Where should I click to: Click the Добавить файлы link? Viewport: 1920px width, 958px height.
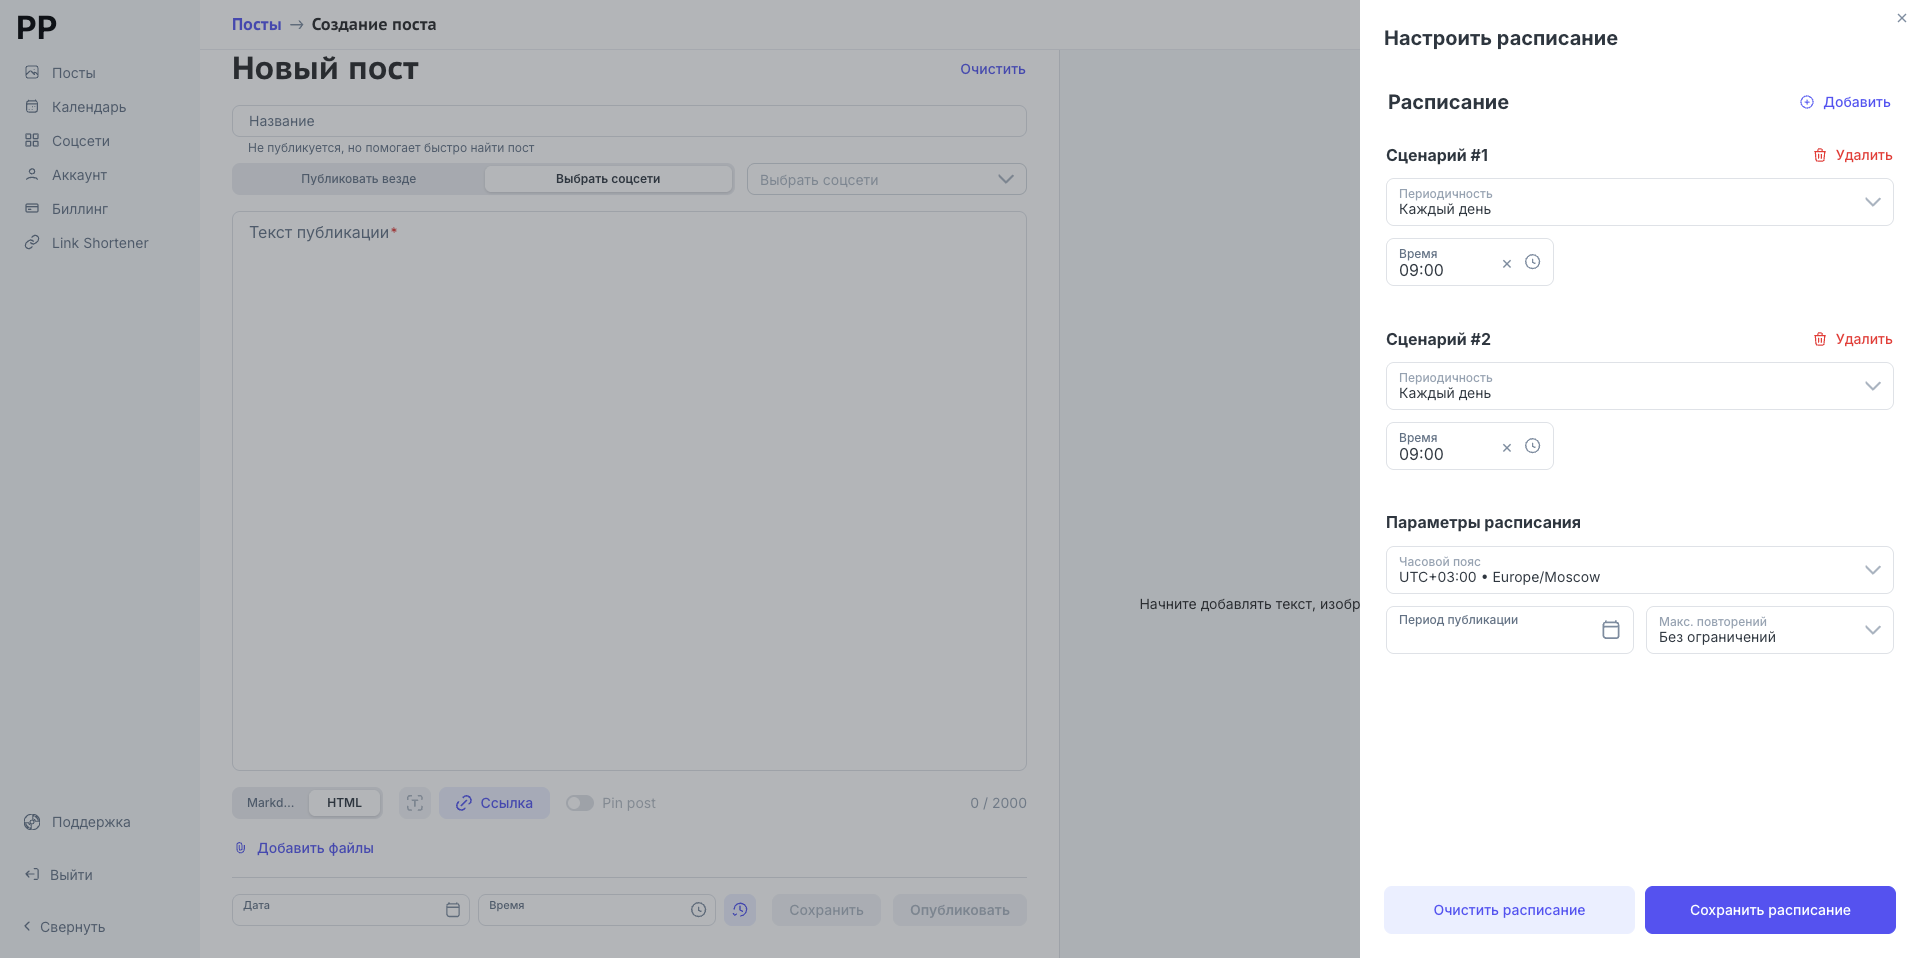click(315, 848)
